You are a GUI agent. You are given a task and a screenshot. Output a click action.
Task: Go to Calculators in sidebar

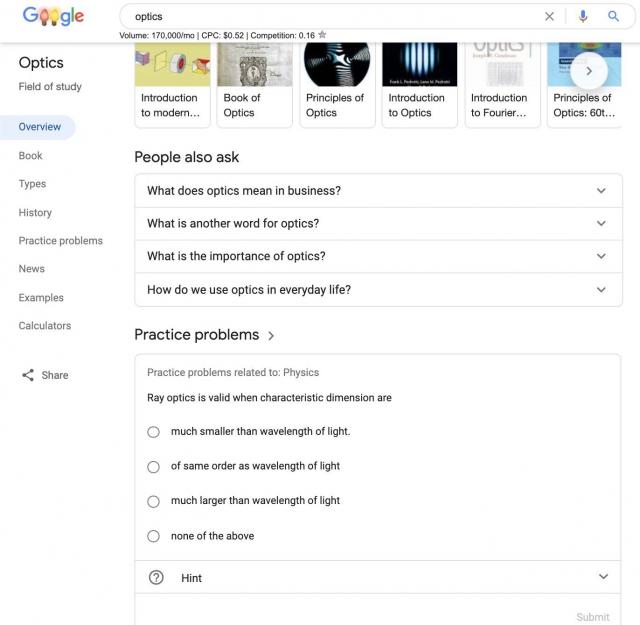tap(45, 326)
